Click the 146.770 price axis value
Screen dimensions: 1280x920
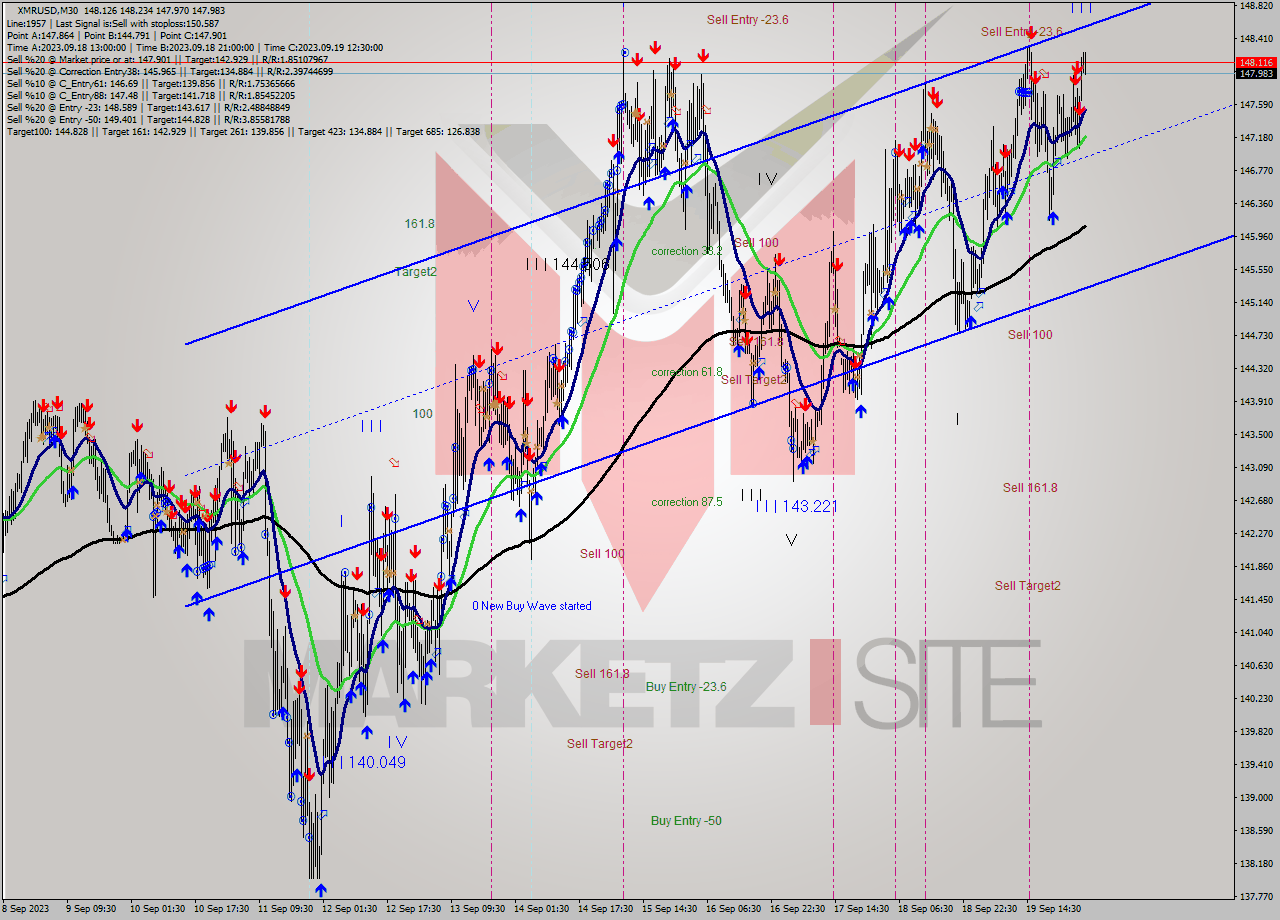pos(1256,170)
